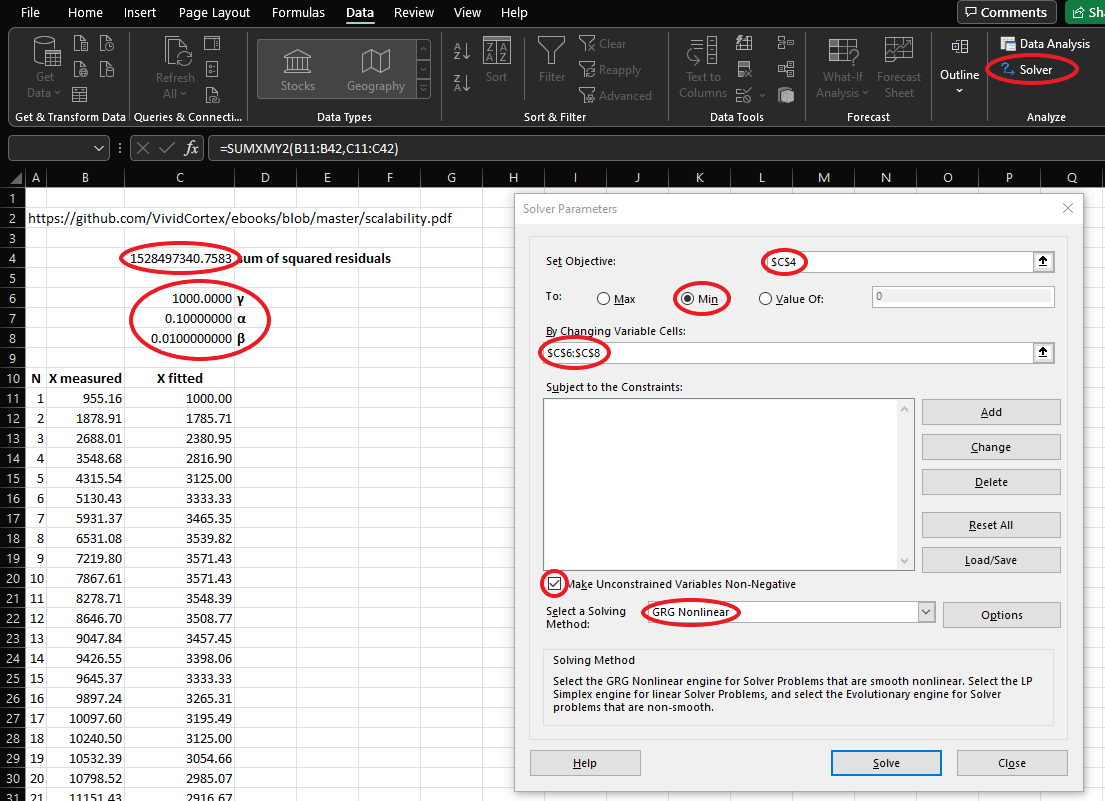Select the Value Of radio option

(x=766, y=298)
